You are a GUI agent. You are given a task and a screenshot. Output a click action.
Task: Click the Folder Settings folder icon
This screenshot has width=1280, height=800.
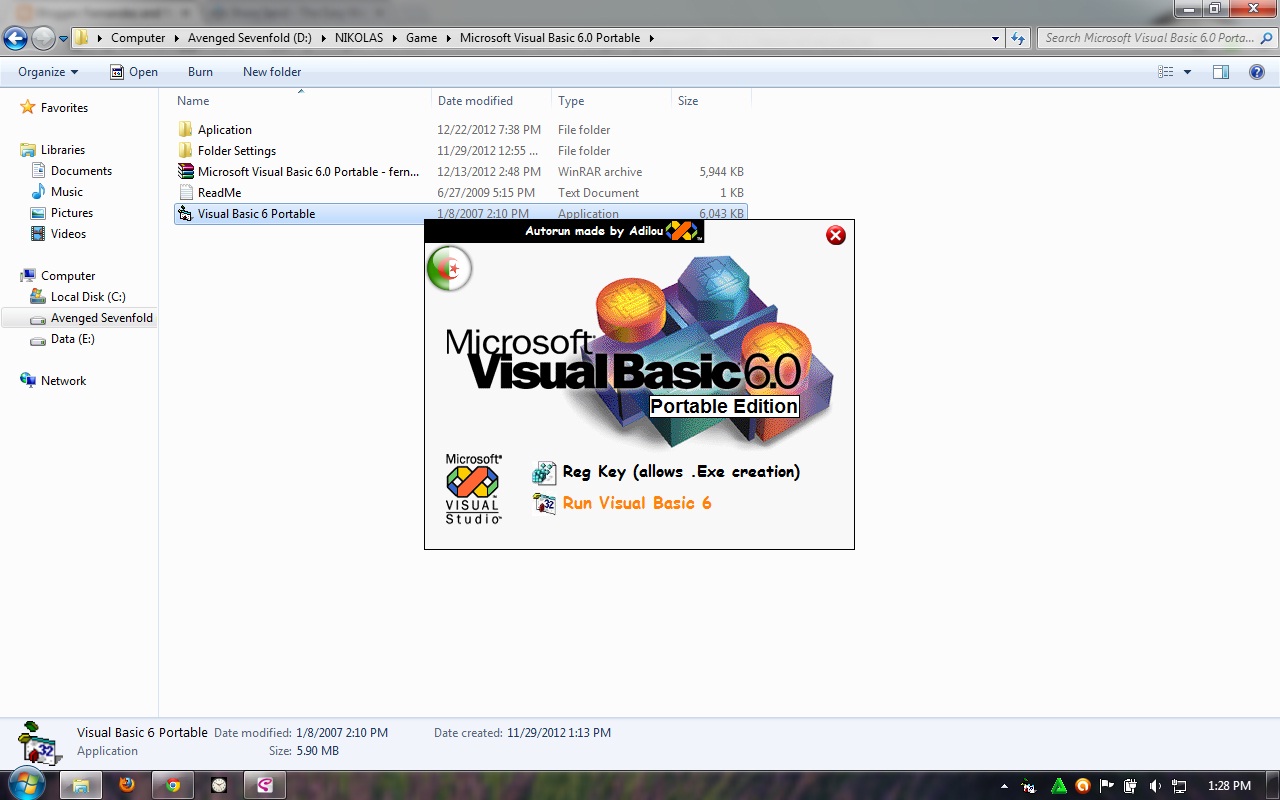pyautogui.click(x=185, y=151)
